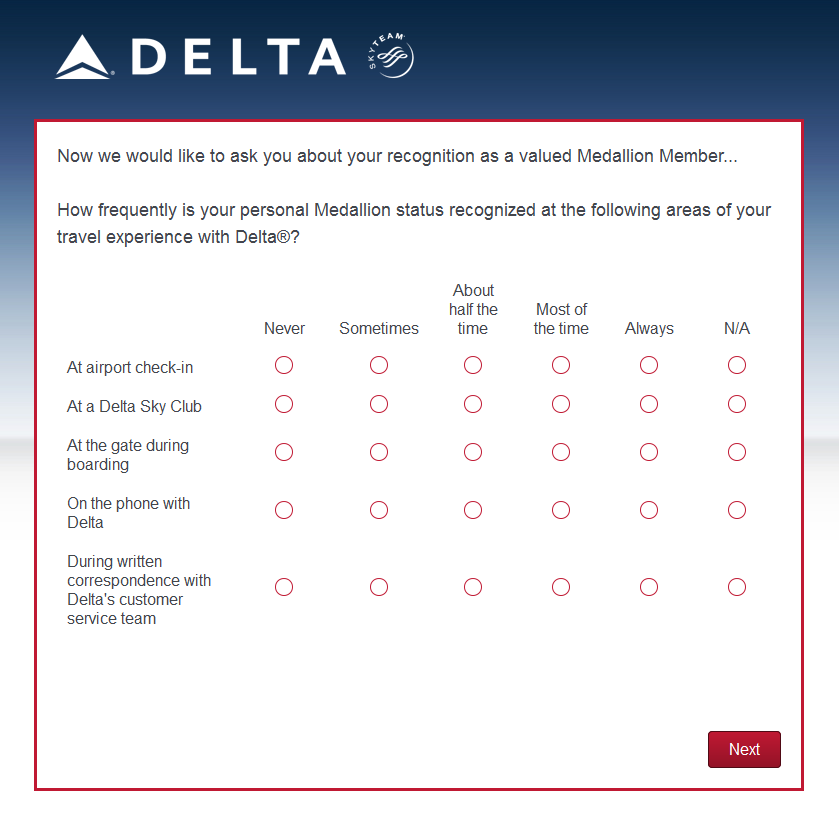Select Always for airport check-in
839x820 pixels.
[x=649, y=366]
